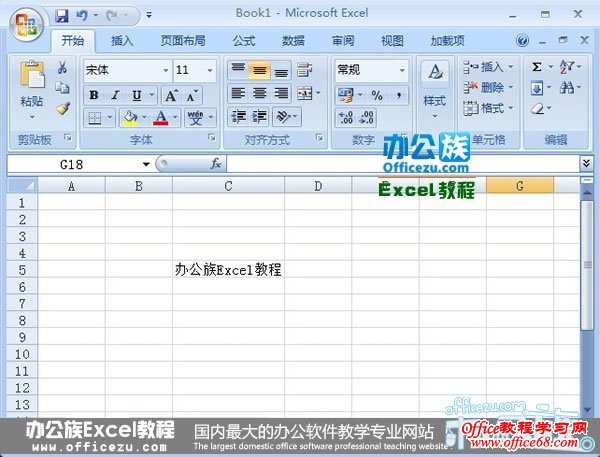Click the 格式 cells button
The width and height of the screenshot is (600, 457).
[x=488, y=108]
